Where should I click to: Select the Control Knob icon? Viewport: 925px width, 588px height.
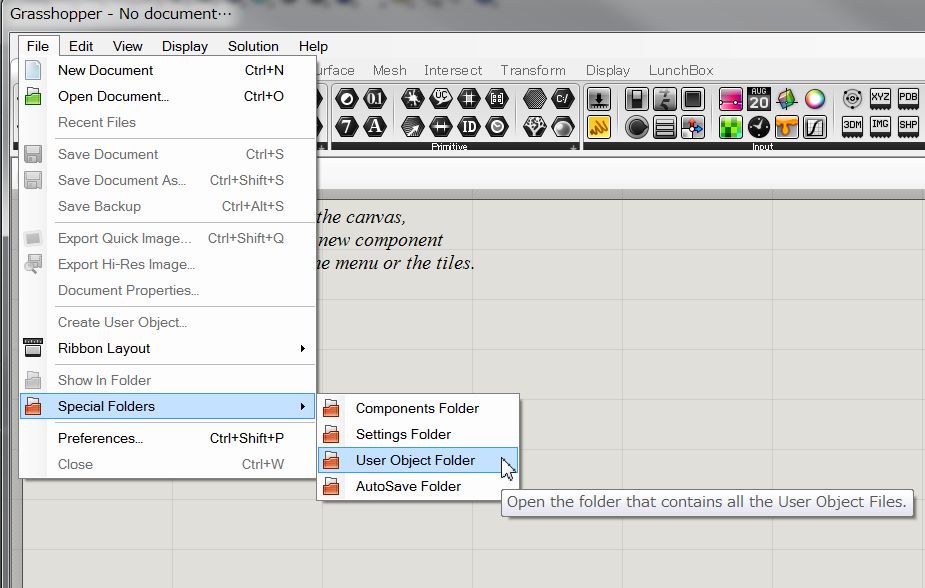coord(637,127)
